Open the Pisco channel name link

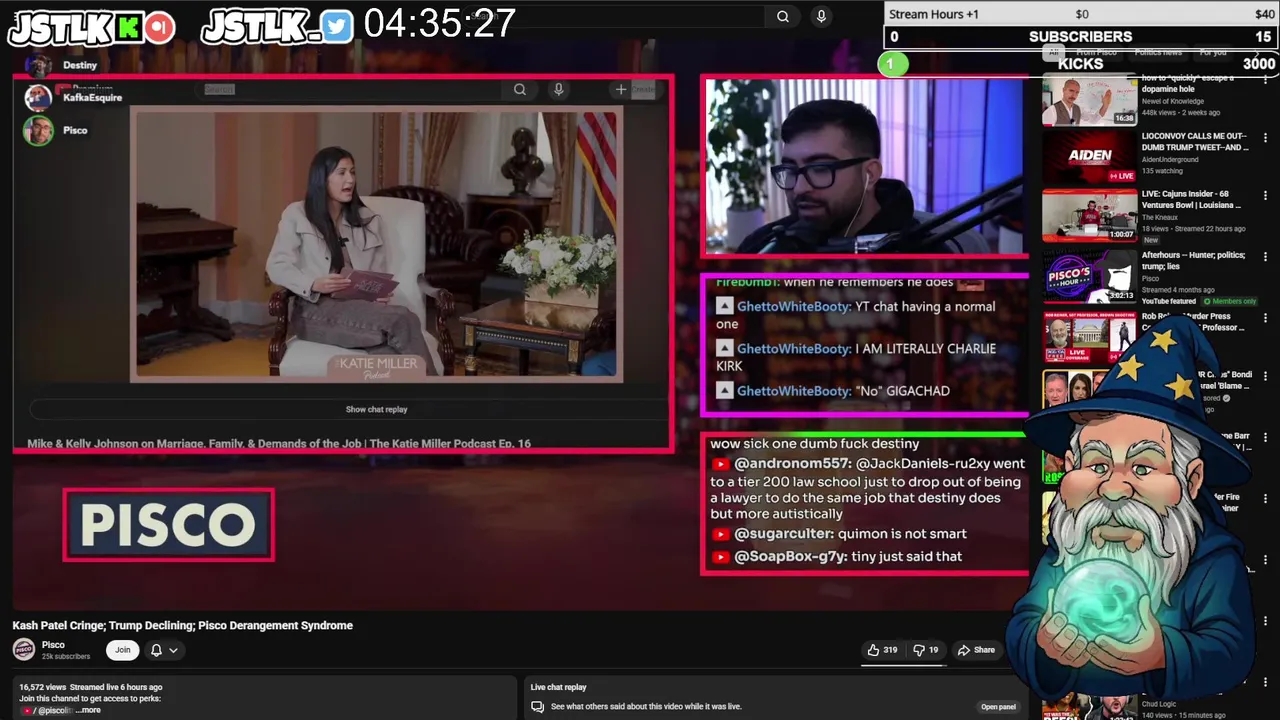tap(53, 645)
